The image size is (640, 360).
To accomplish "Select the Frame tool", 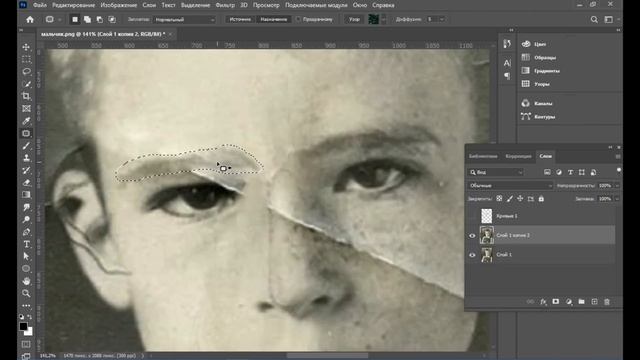I will [x=26, y=109].
